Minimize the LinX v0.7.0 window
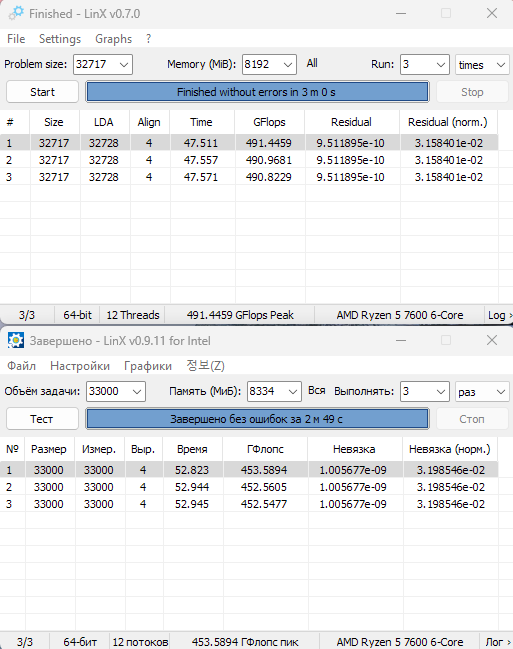 401,13
